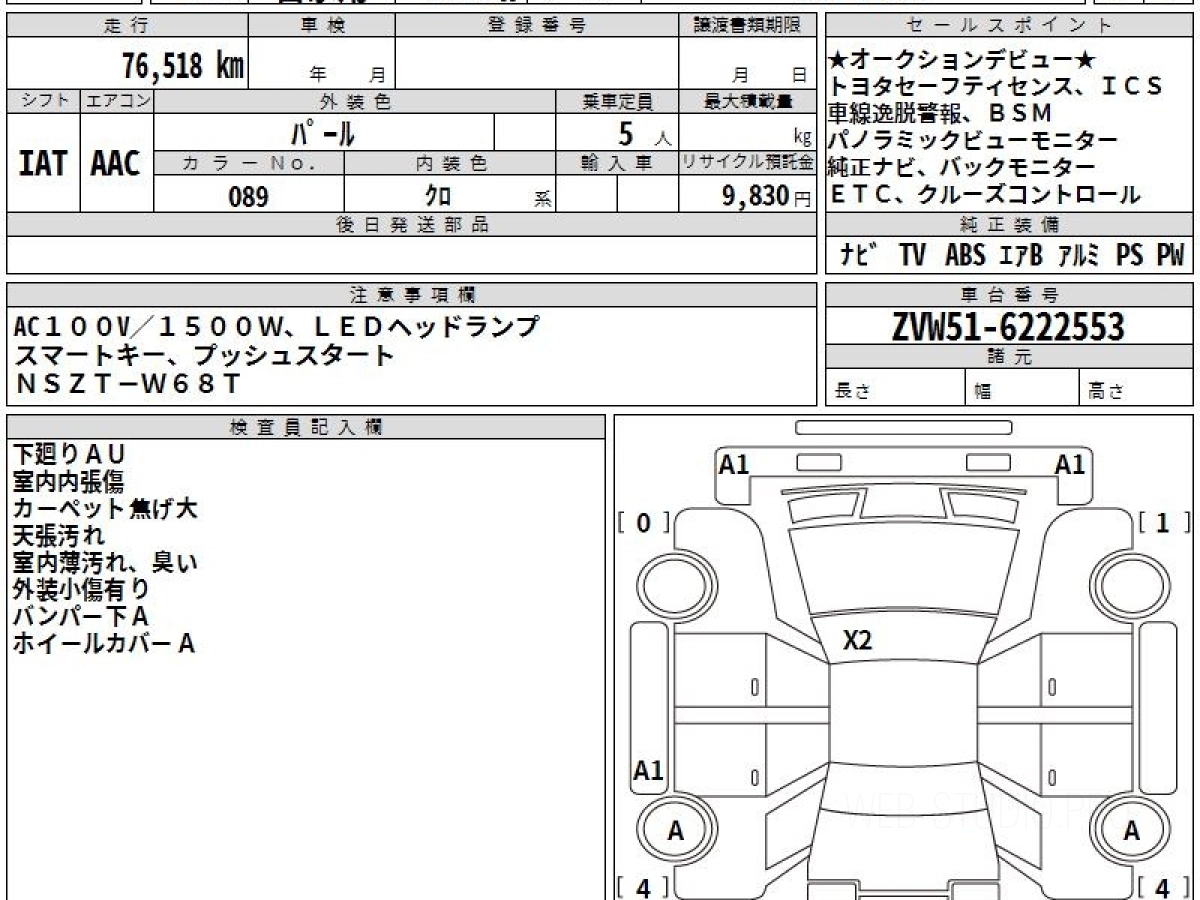1200x900 pixels.
Task: Select the 走行 column header
Action: click(x=127, y=26)
